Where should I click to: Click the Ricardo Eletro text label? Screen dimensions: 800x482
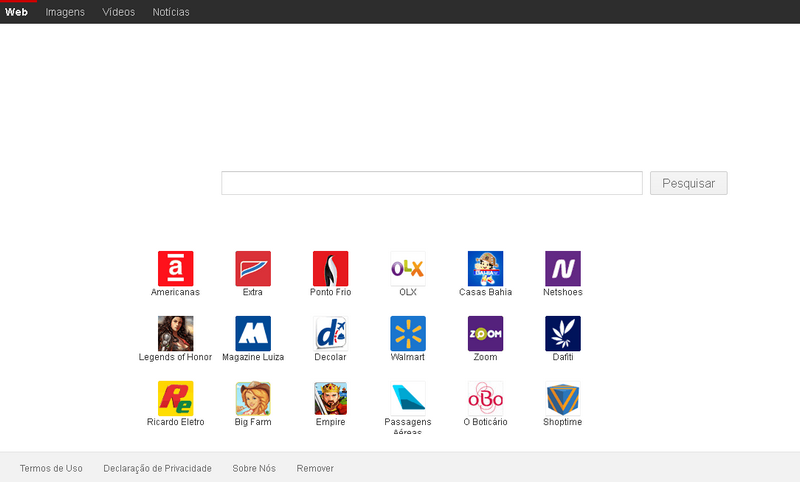tap(176, 422)
